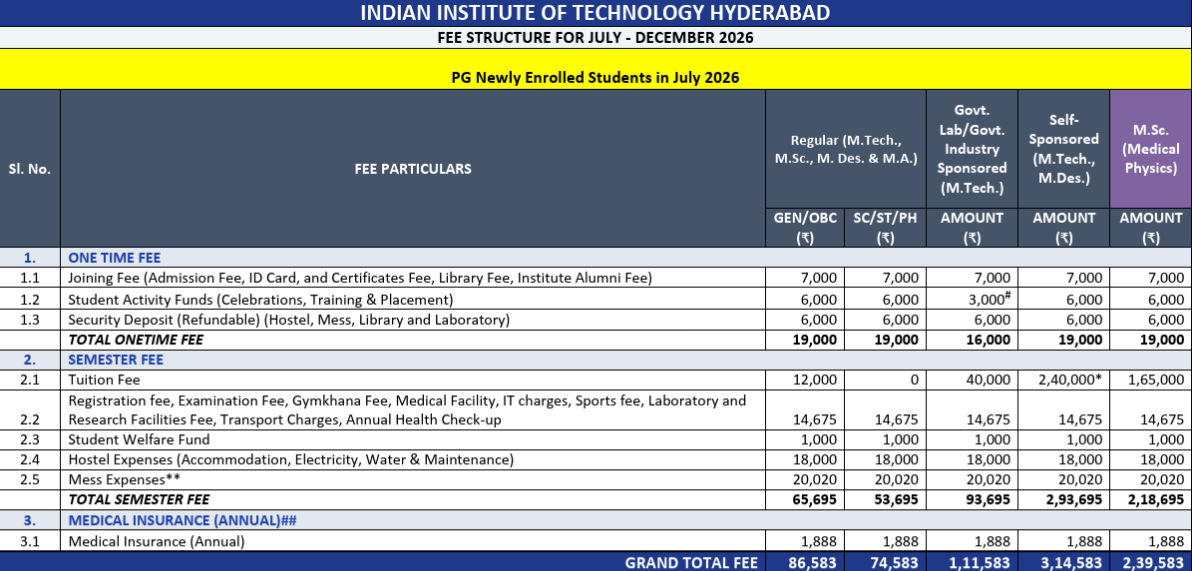Click the 'Govt. Lab/Govt. Industry Sponsored (M.Tech.)' header
This screenshot has height=571, width=1192.
click(972, 149)
